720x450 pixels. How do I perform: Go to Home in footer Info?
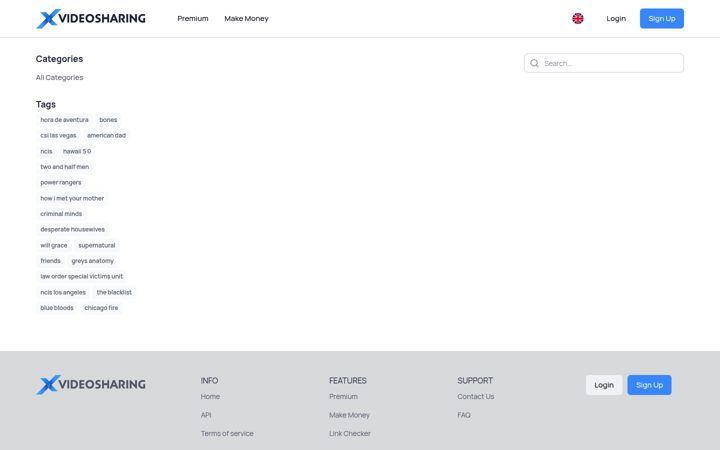tap(210, 396)
